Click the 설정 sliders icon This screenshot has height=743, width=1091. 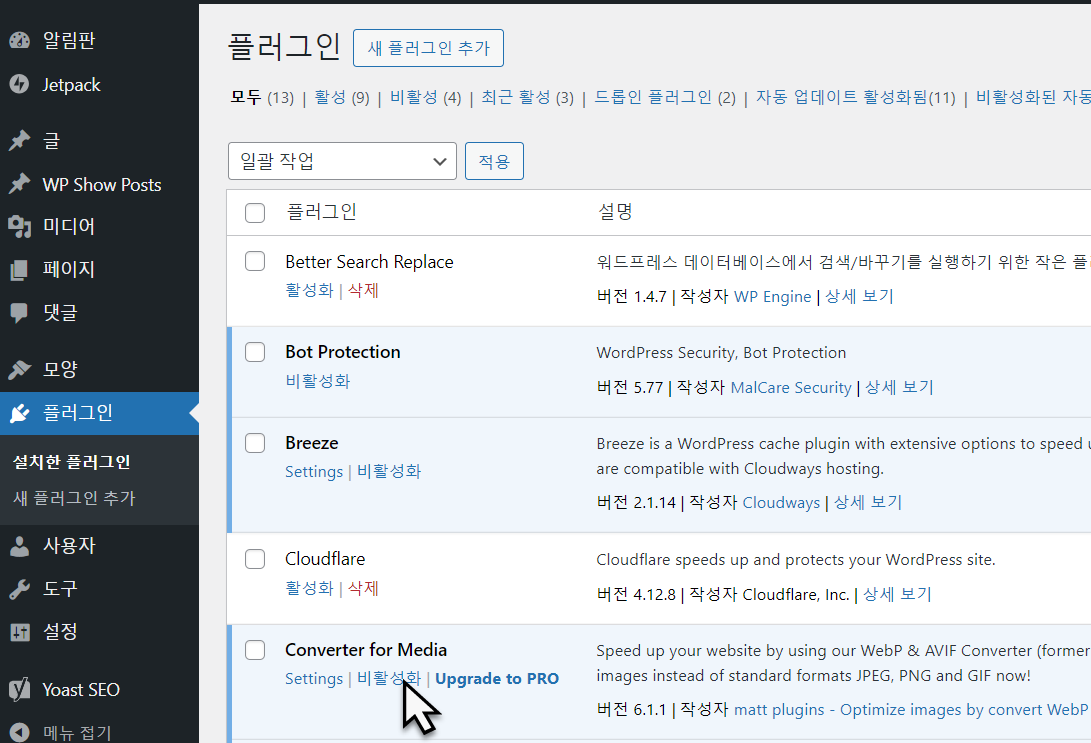[x=19, y=632]
